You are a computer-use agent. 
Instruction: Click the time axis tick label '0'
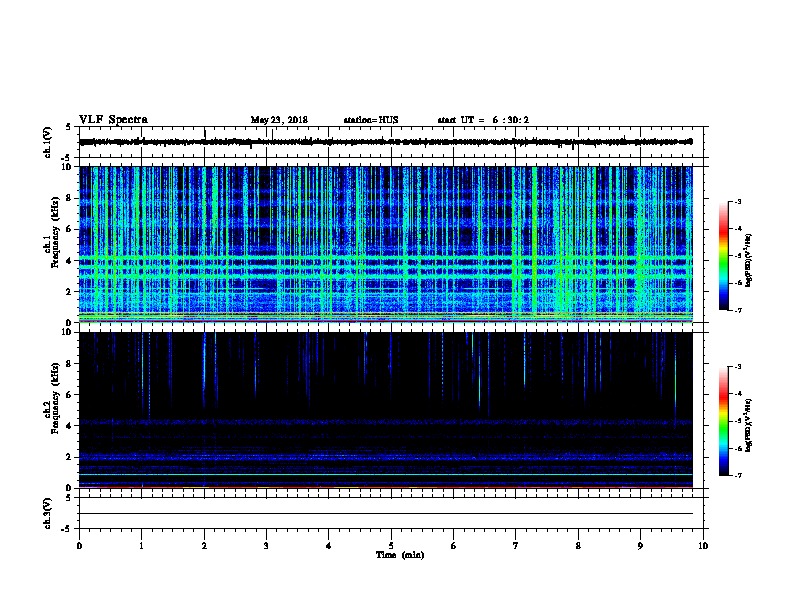[79, 546]
